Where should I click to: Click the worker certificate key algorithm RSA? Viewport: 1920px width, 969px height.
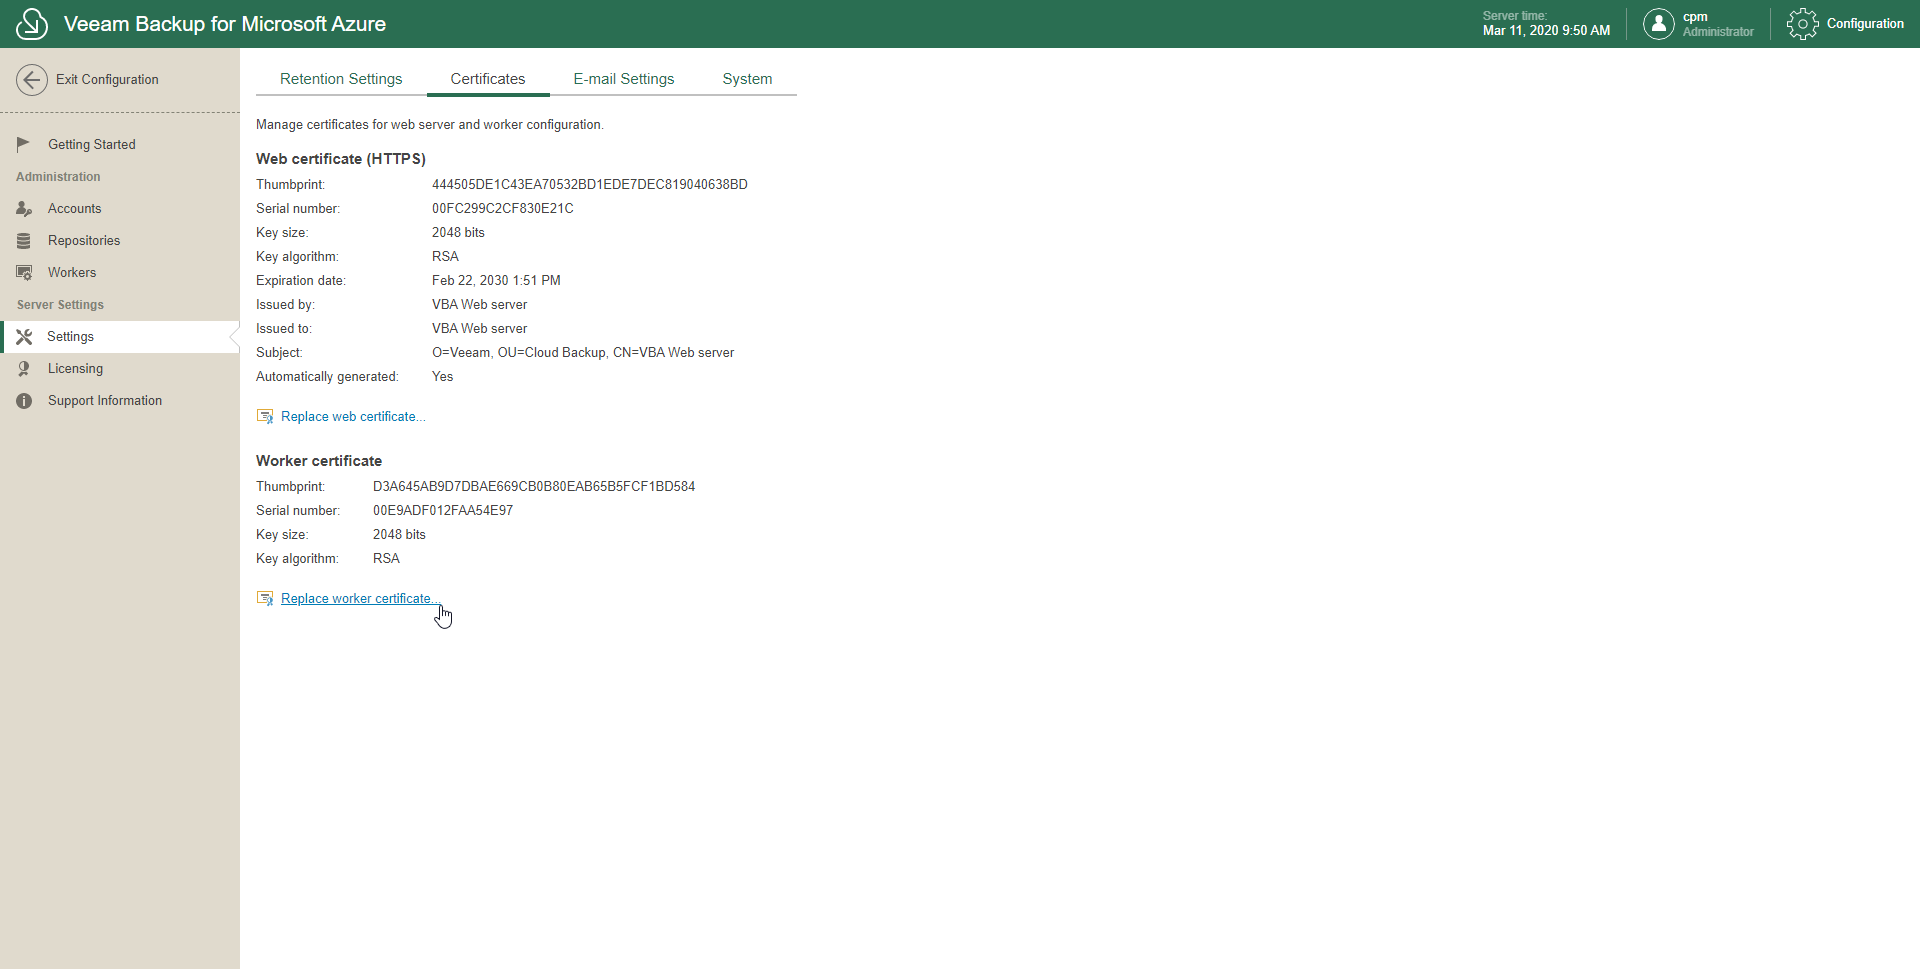[386, 558]
